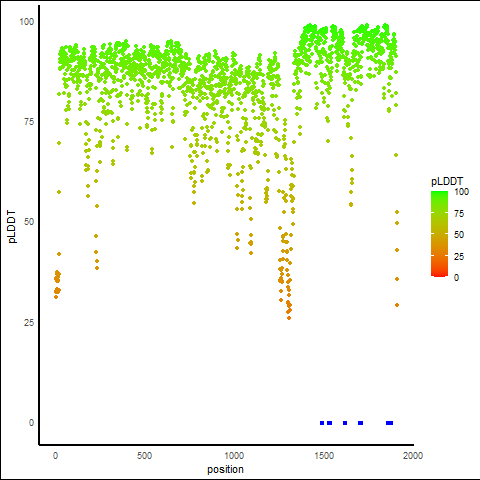Click the pLDDT color gradient legend bar
This screenshot has height=480, width=480.
pos(439,234)
